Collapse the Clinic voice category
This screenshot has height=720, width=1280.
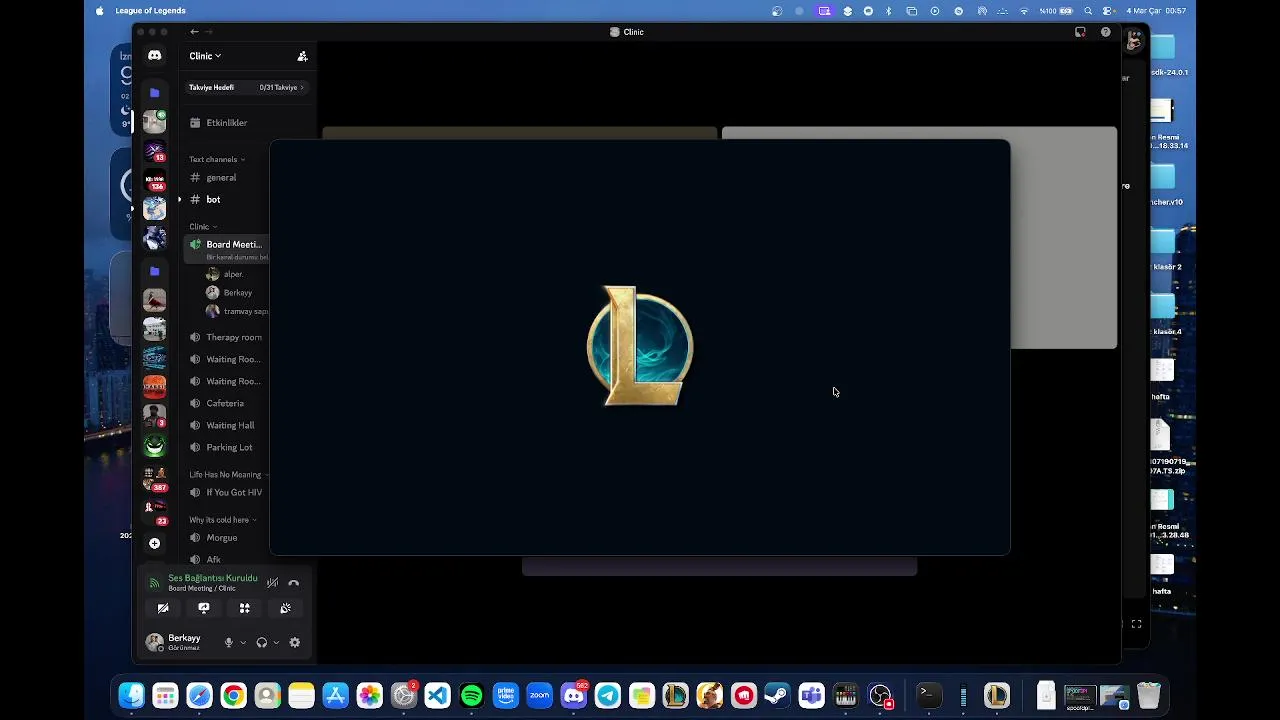[203, 227]
